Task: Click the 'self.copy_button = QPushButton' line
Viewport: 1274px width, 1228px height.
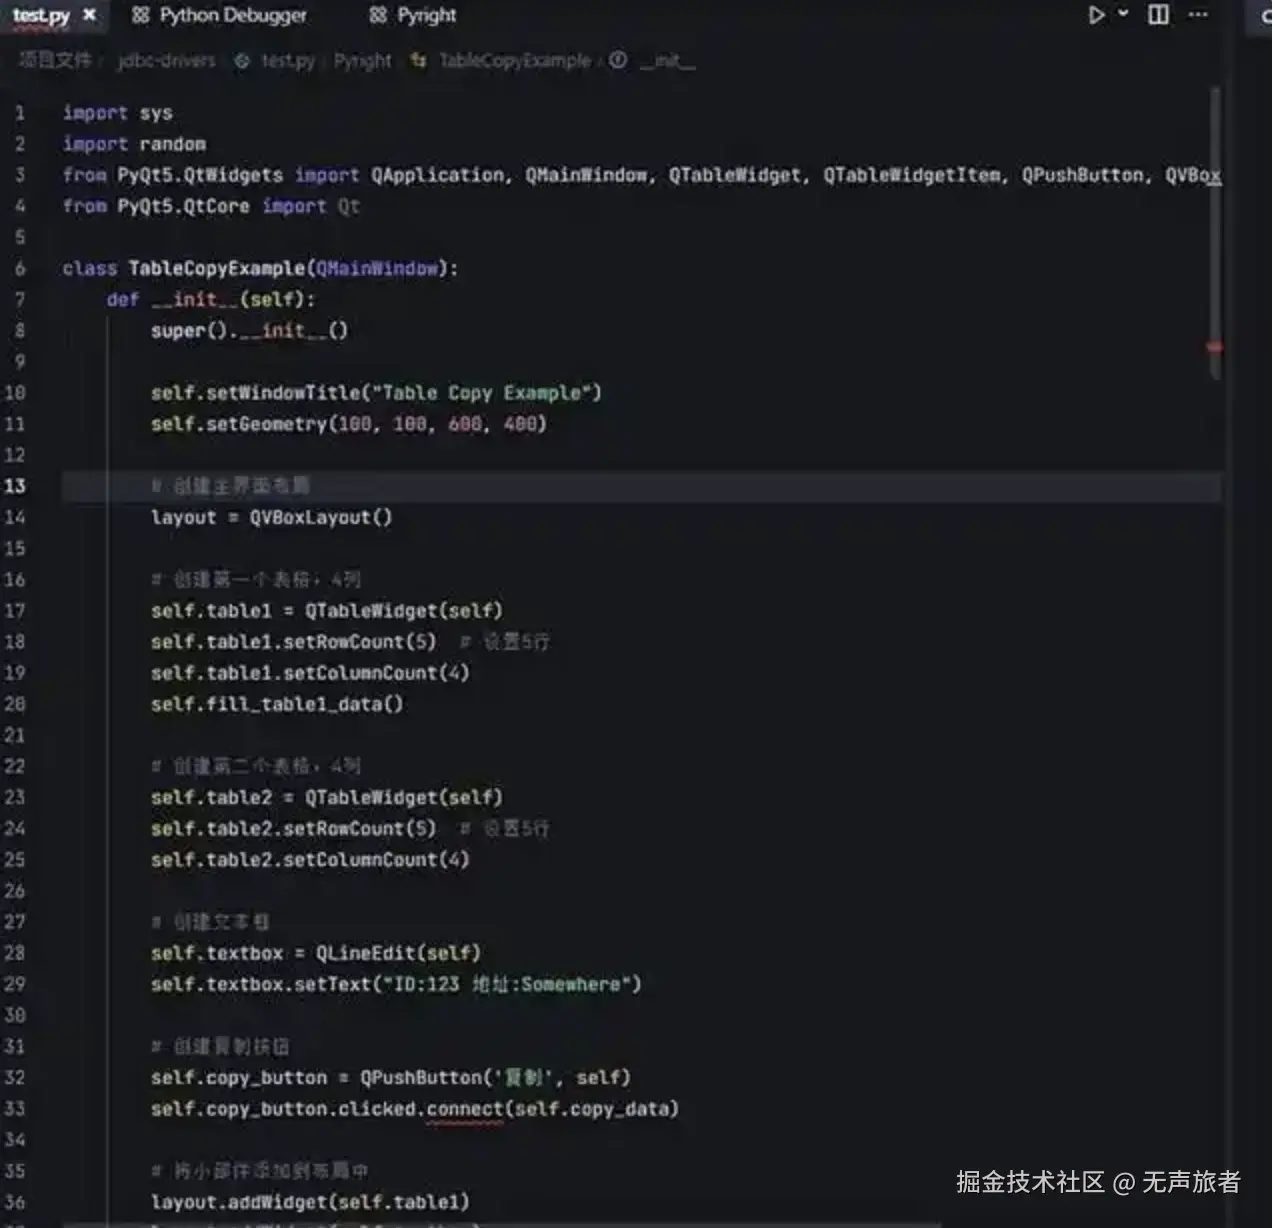Action: [x=391, y=1077]
